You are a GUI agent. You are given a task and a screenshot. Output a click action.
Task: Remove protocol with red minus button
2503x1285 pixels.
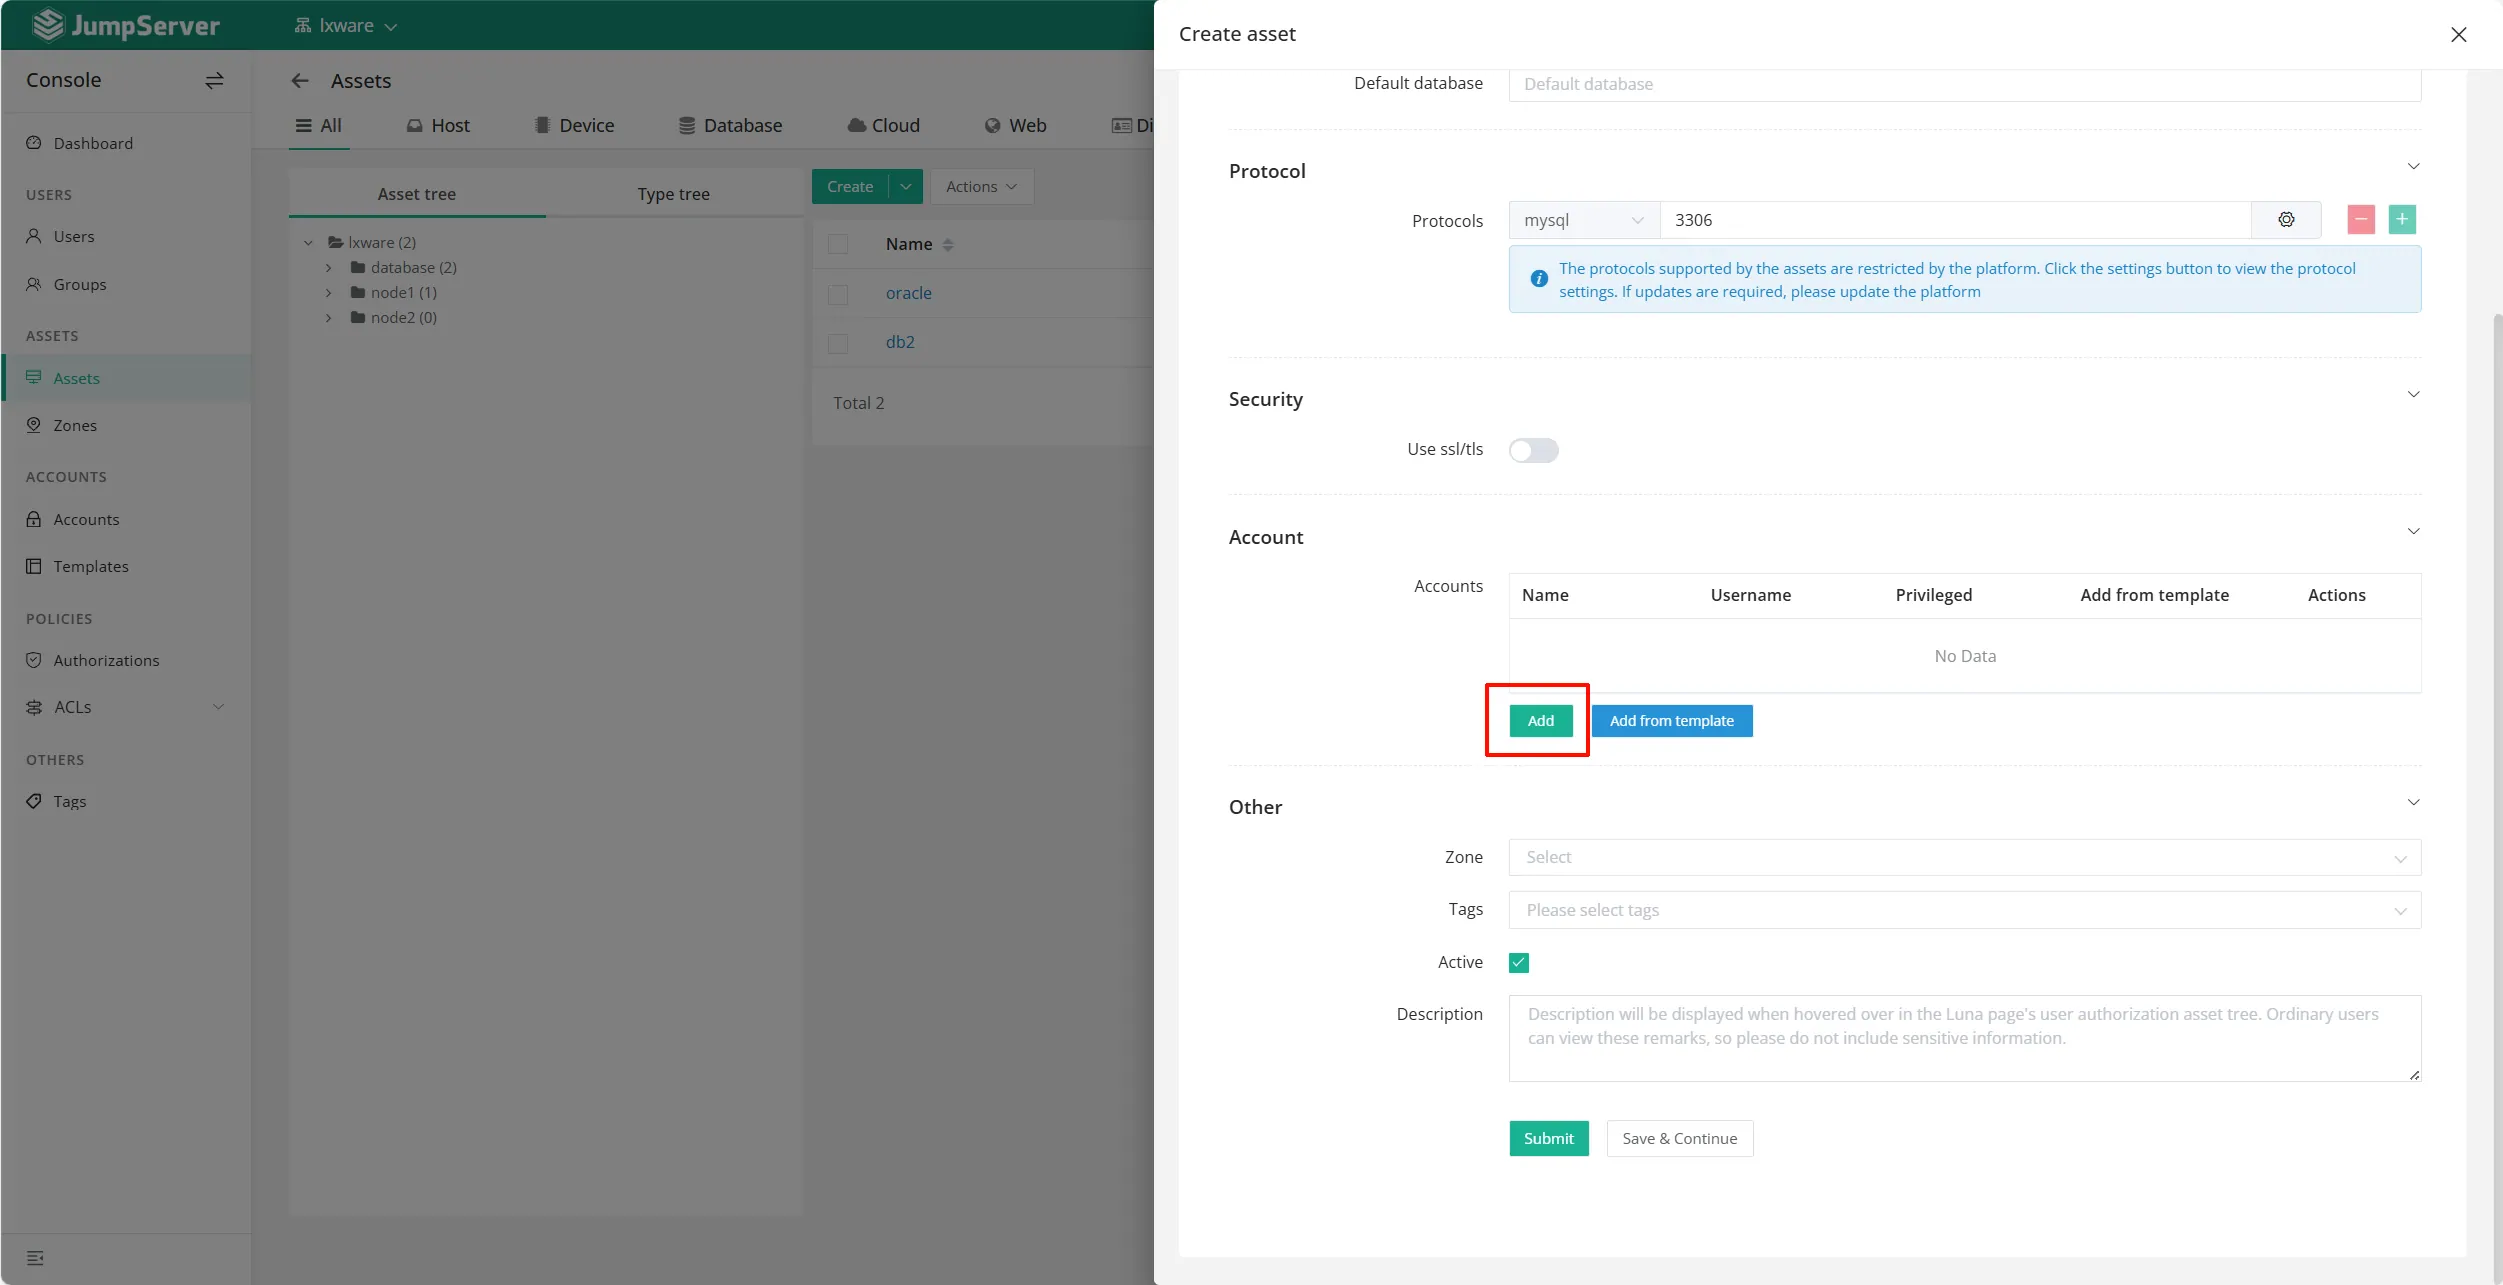[x=2361, y=220]
